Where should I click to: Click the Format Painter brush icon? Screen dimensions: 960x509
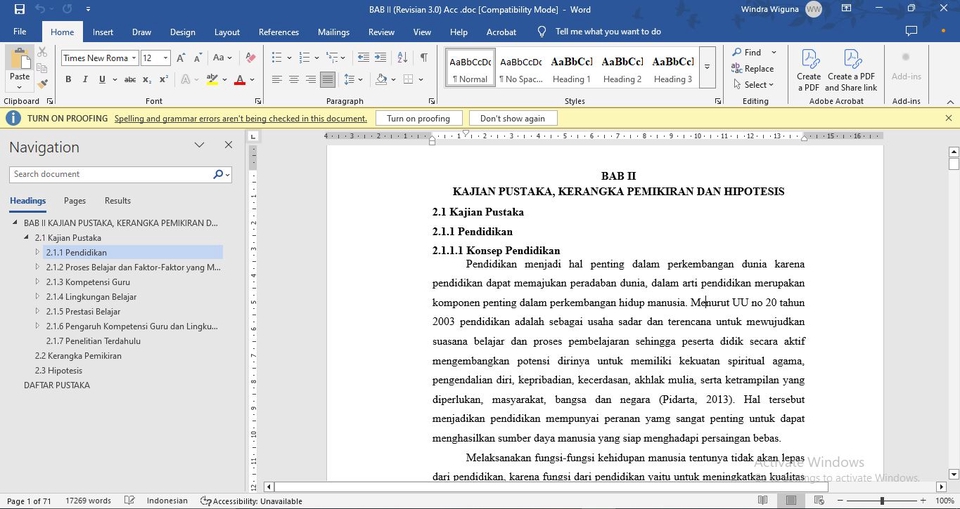tap(42, 83)
